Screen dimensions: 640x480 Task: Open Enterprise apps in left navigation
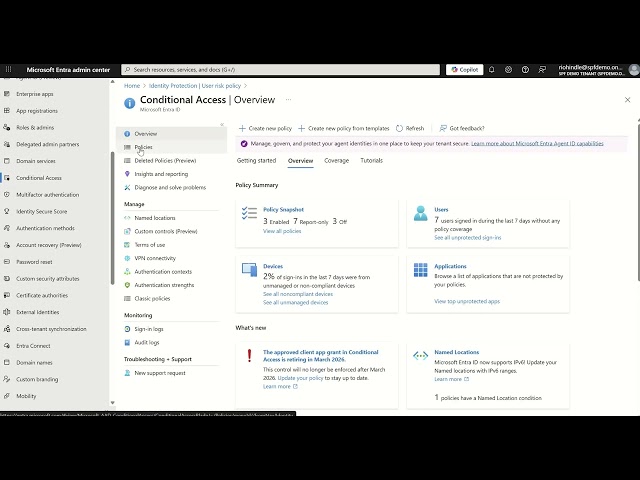35,94
